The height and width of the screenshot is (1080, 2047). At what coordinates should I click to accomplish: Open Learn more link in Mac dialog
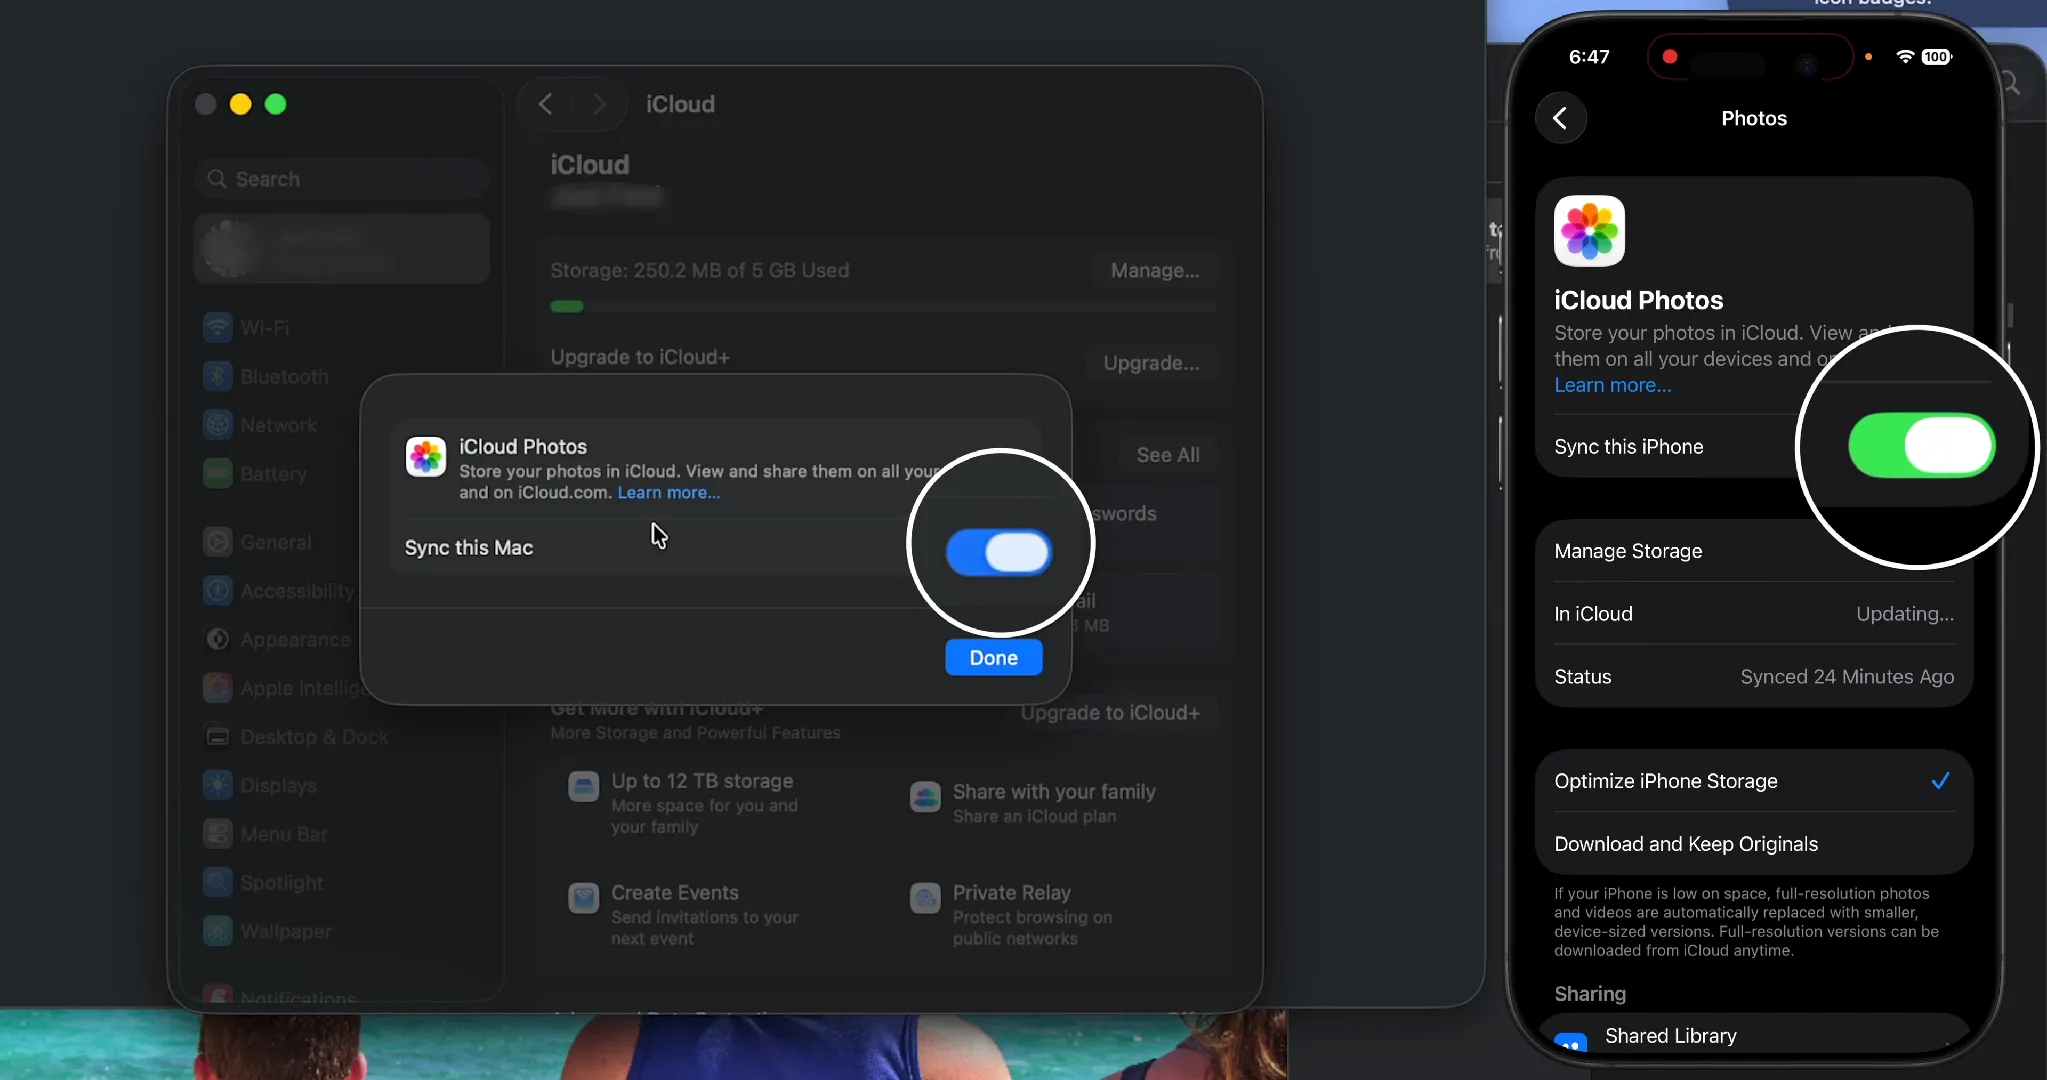(668, 492)
